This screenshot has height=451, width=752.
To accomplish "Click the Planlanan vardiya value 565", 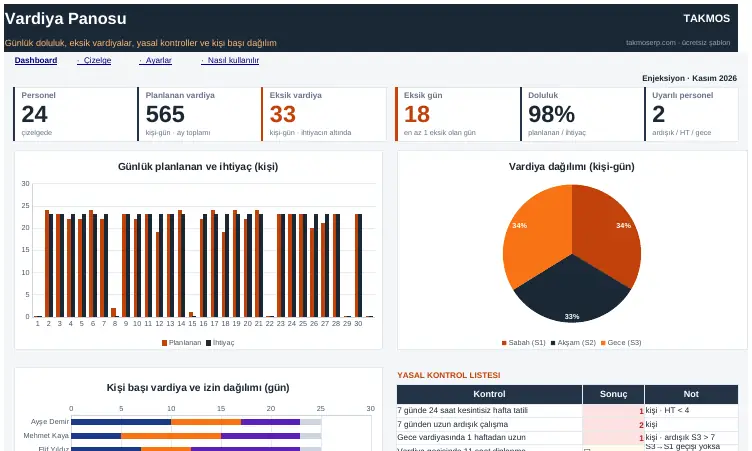I will pos(165,114).
